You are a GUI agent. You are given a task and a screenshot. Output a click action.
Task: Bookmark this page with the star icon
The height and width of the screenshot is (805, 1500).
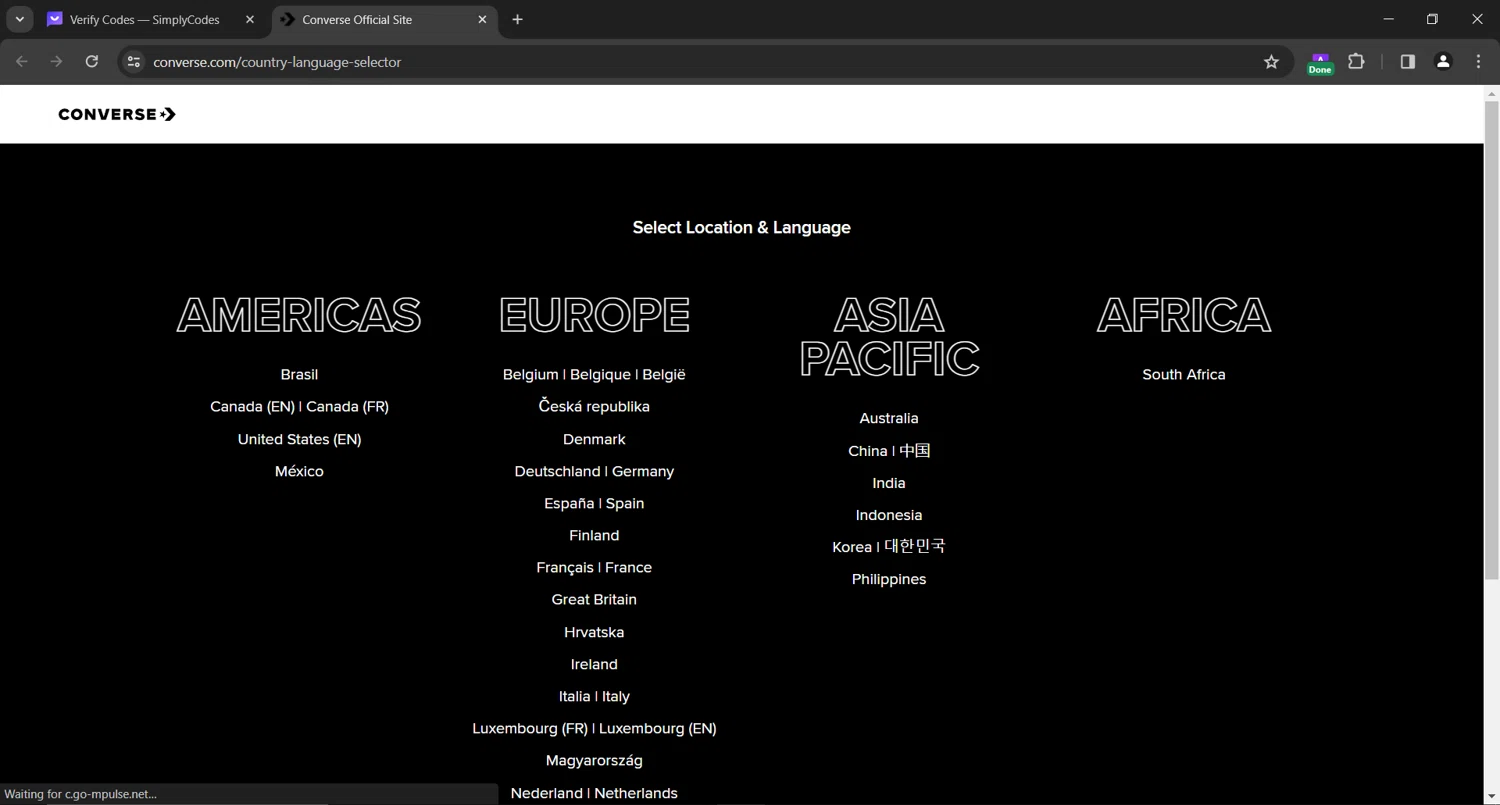pos(1271,62)
